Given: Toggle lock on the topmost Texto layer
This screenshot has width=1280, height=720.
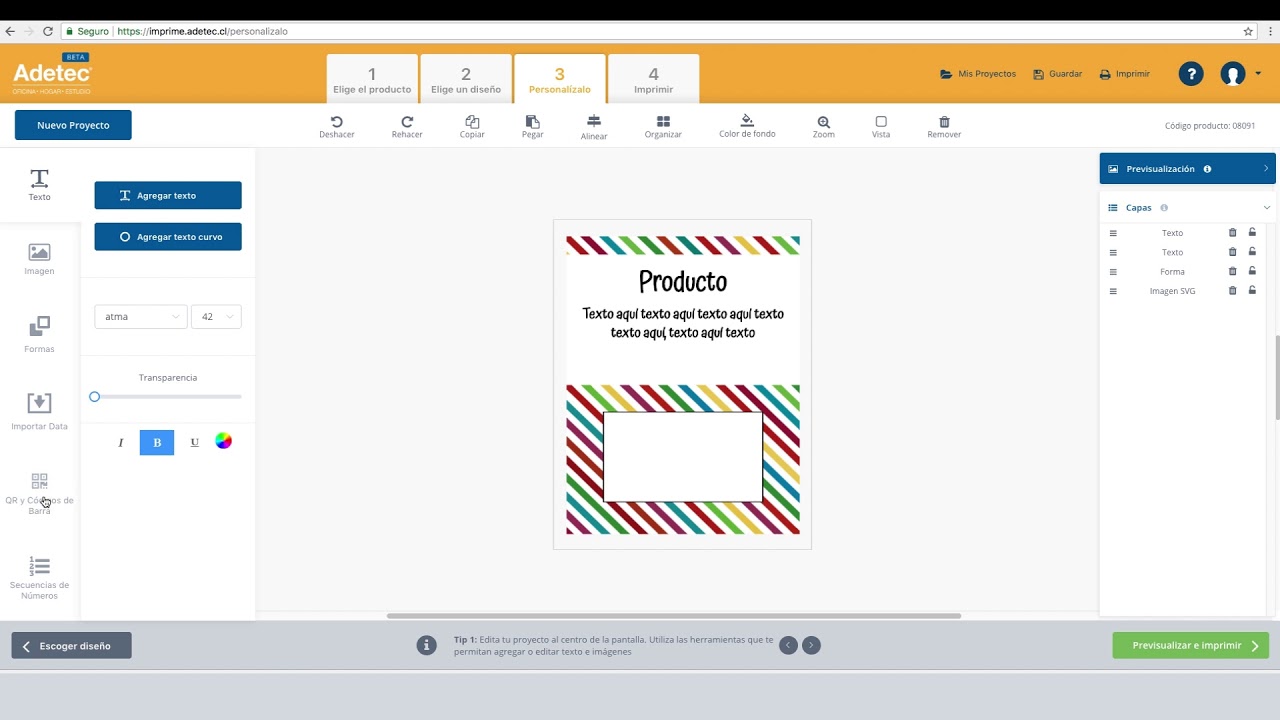Looking at the screenshot, I should (x=1252, y=232).
